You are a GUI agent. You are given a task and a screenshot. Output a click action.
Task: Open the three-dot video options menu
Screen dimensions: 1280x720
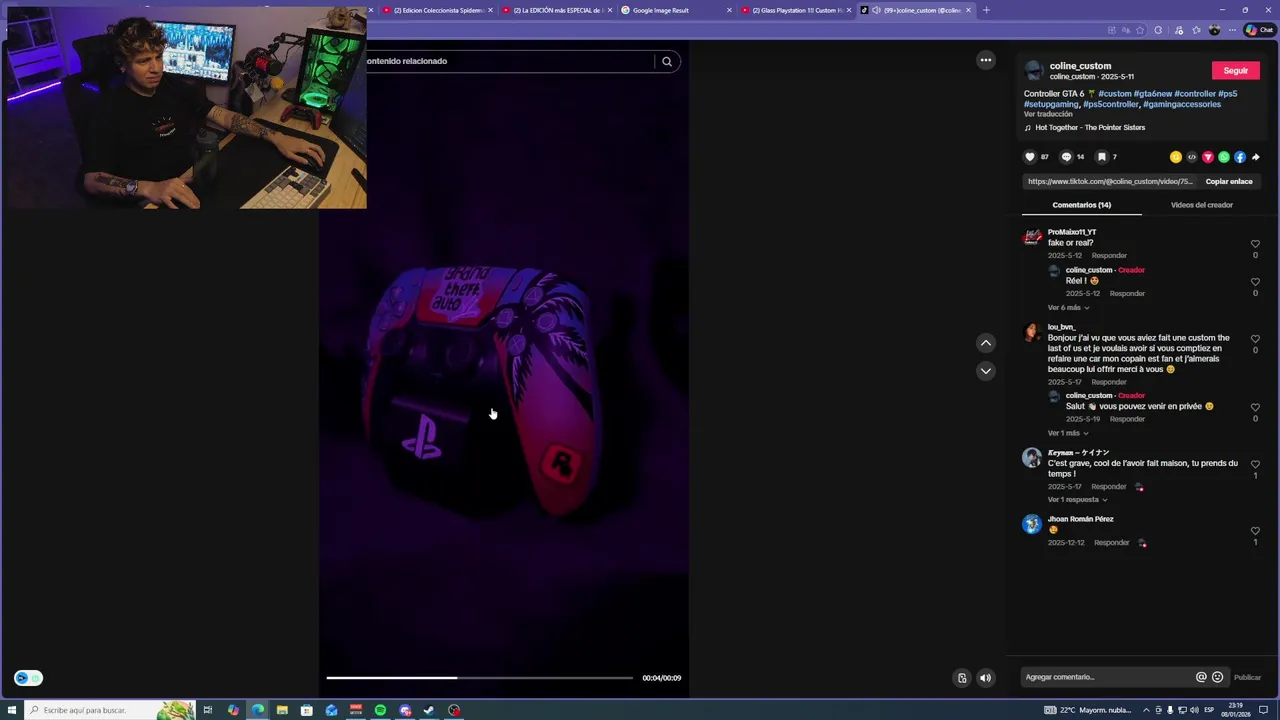[x=986, y=60]
